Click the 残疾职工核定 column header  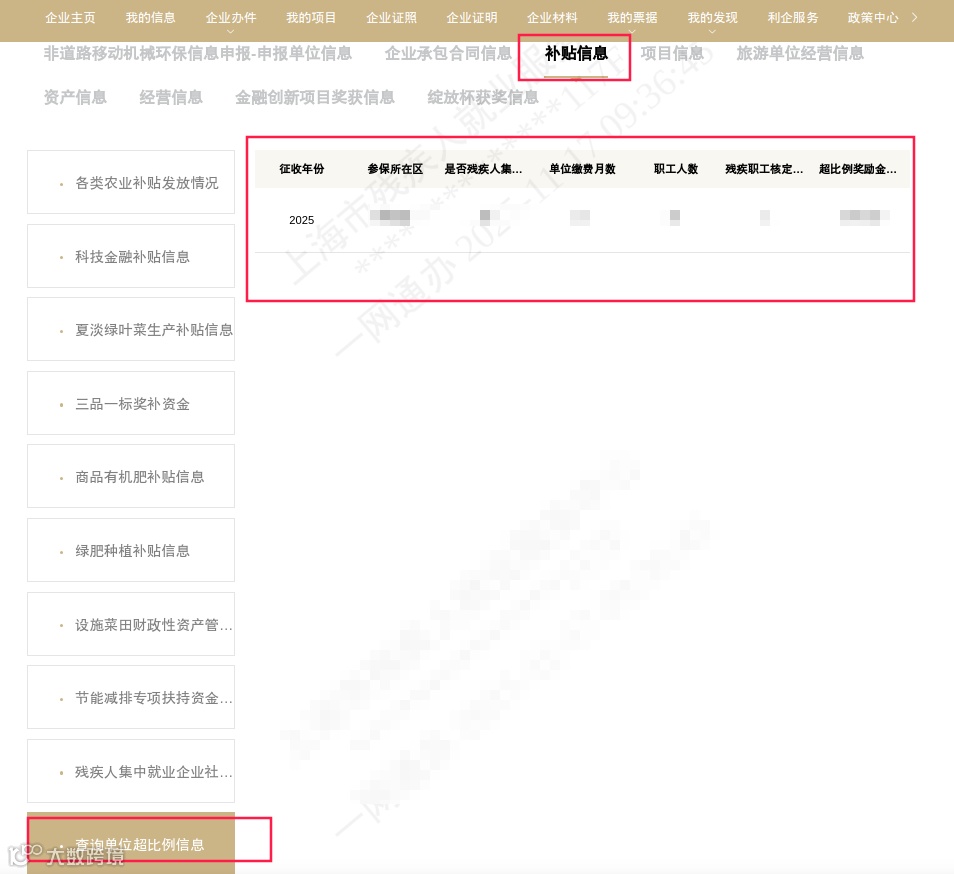pos(764,169)
